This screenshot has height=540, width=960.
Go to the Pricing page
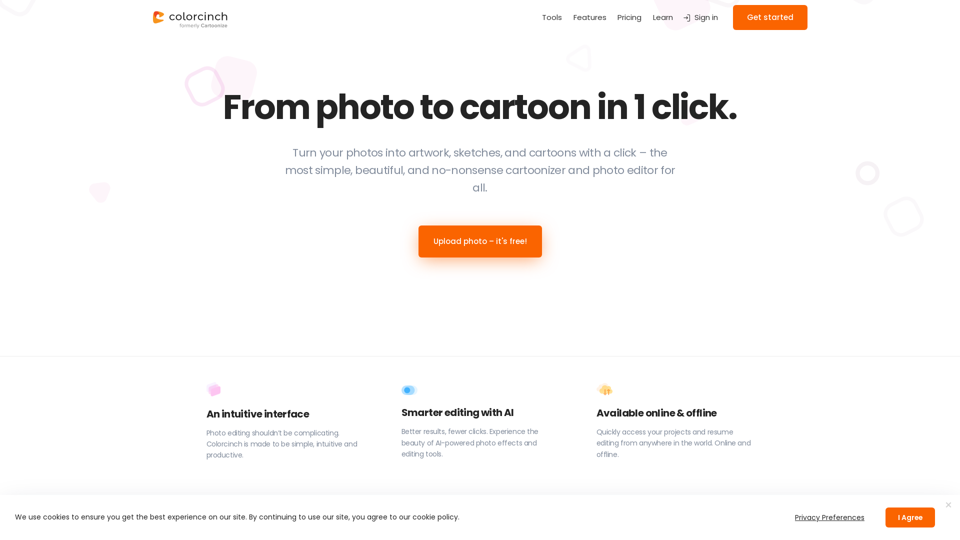tap(629, 18)
